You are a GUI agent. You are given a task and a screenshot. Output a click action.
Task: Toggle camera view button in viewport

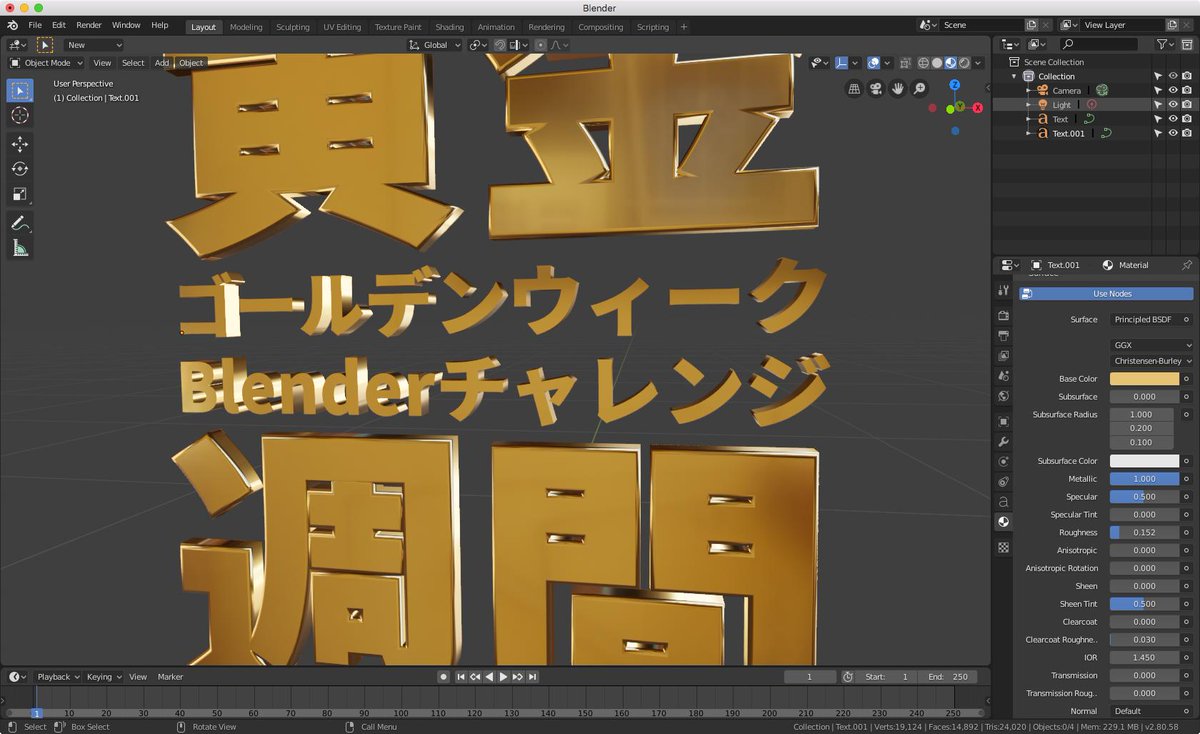876,89
